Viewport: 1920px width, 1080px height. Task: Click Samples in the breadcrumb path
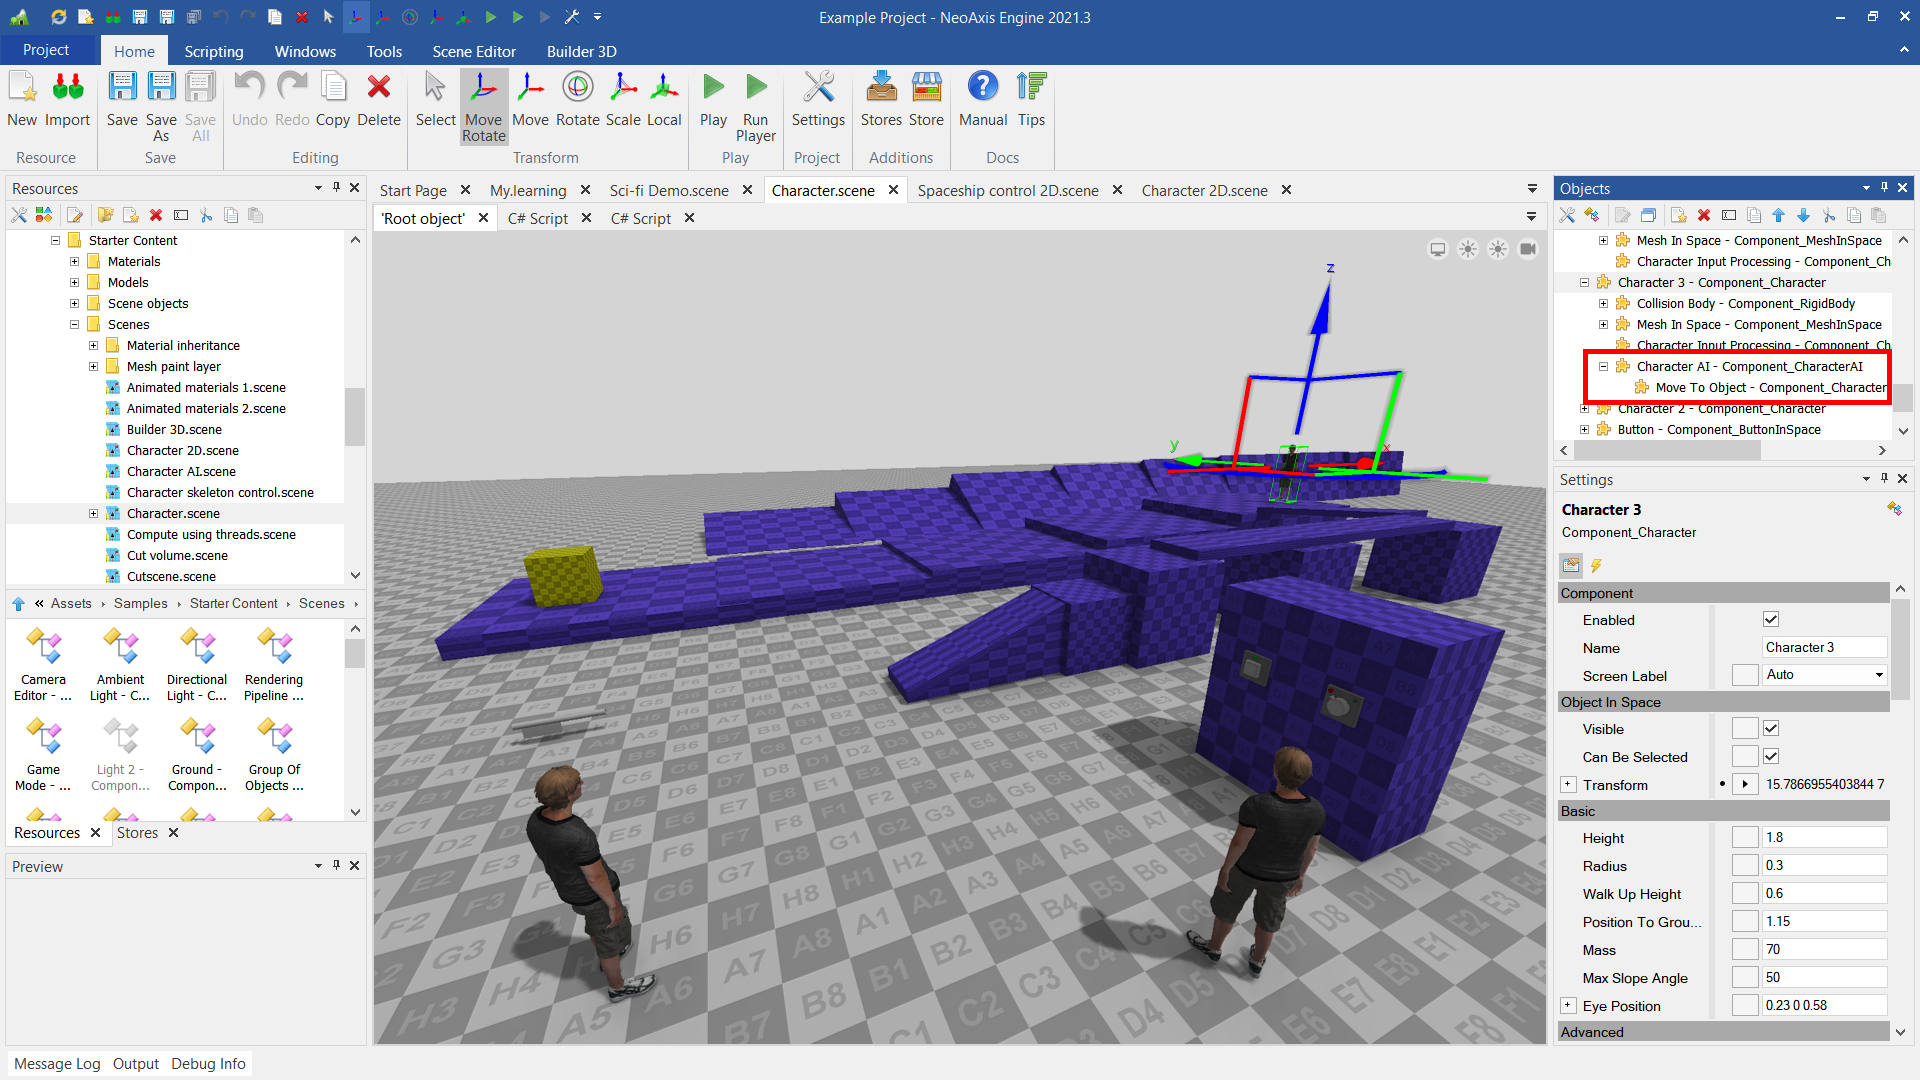pyautogui.click(x=140, y=603)
